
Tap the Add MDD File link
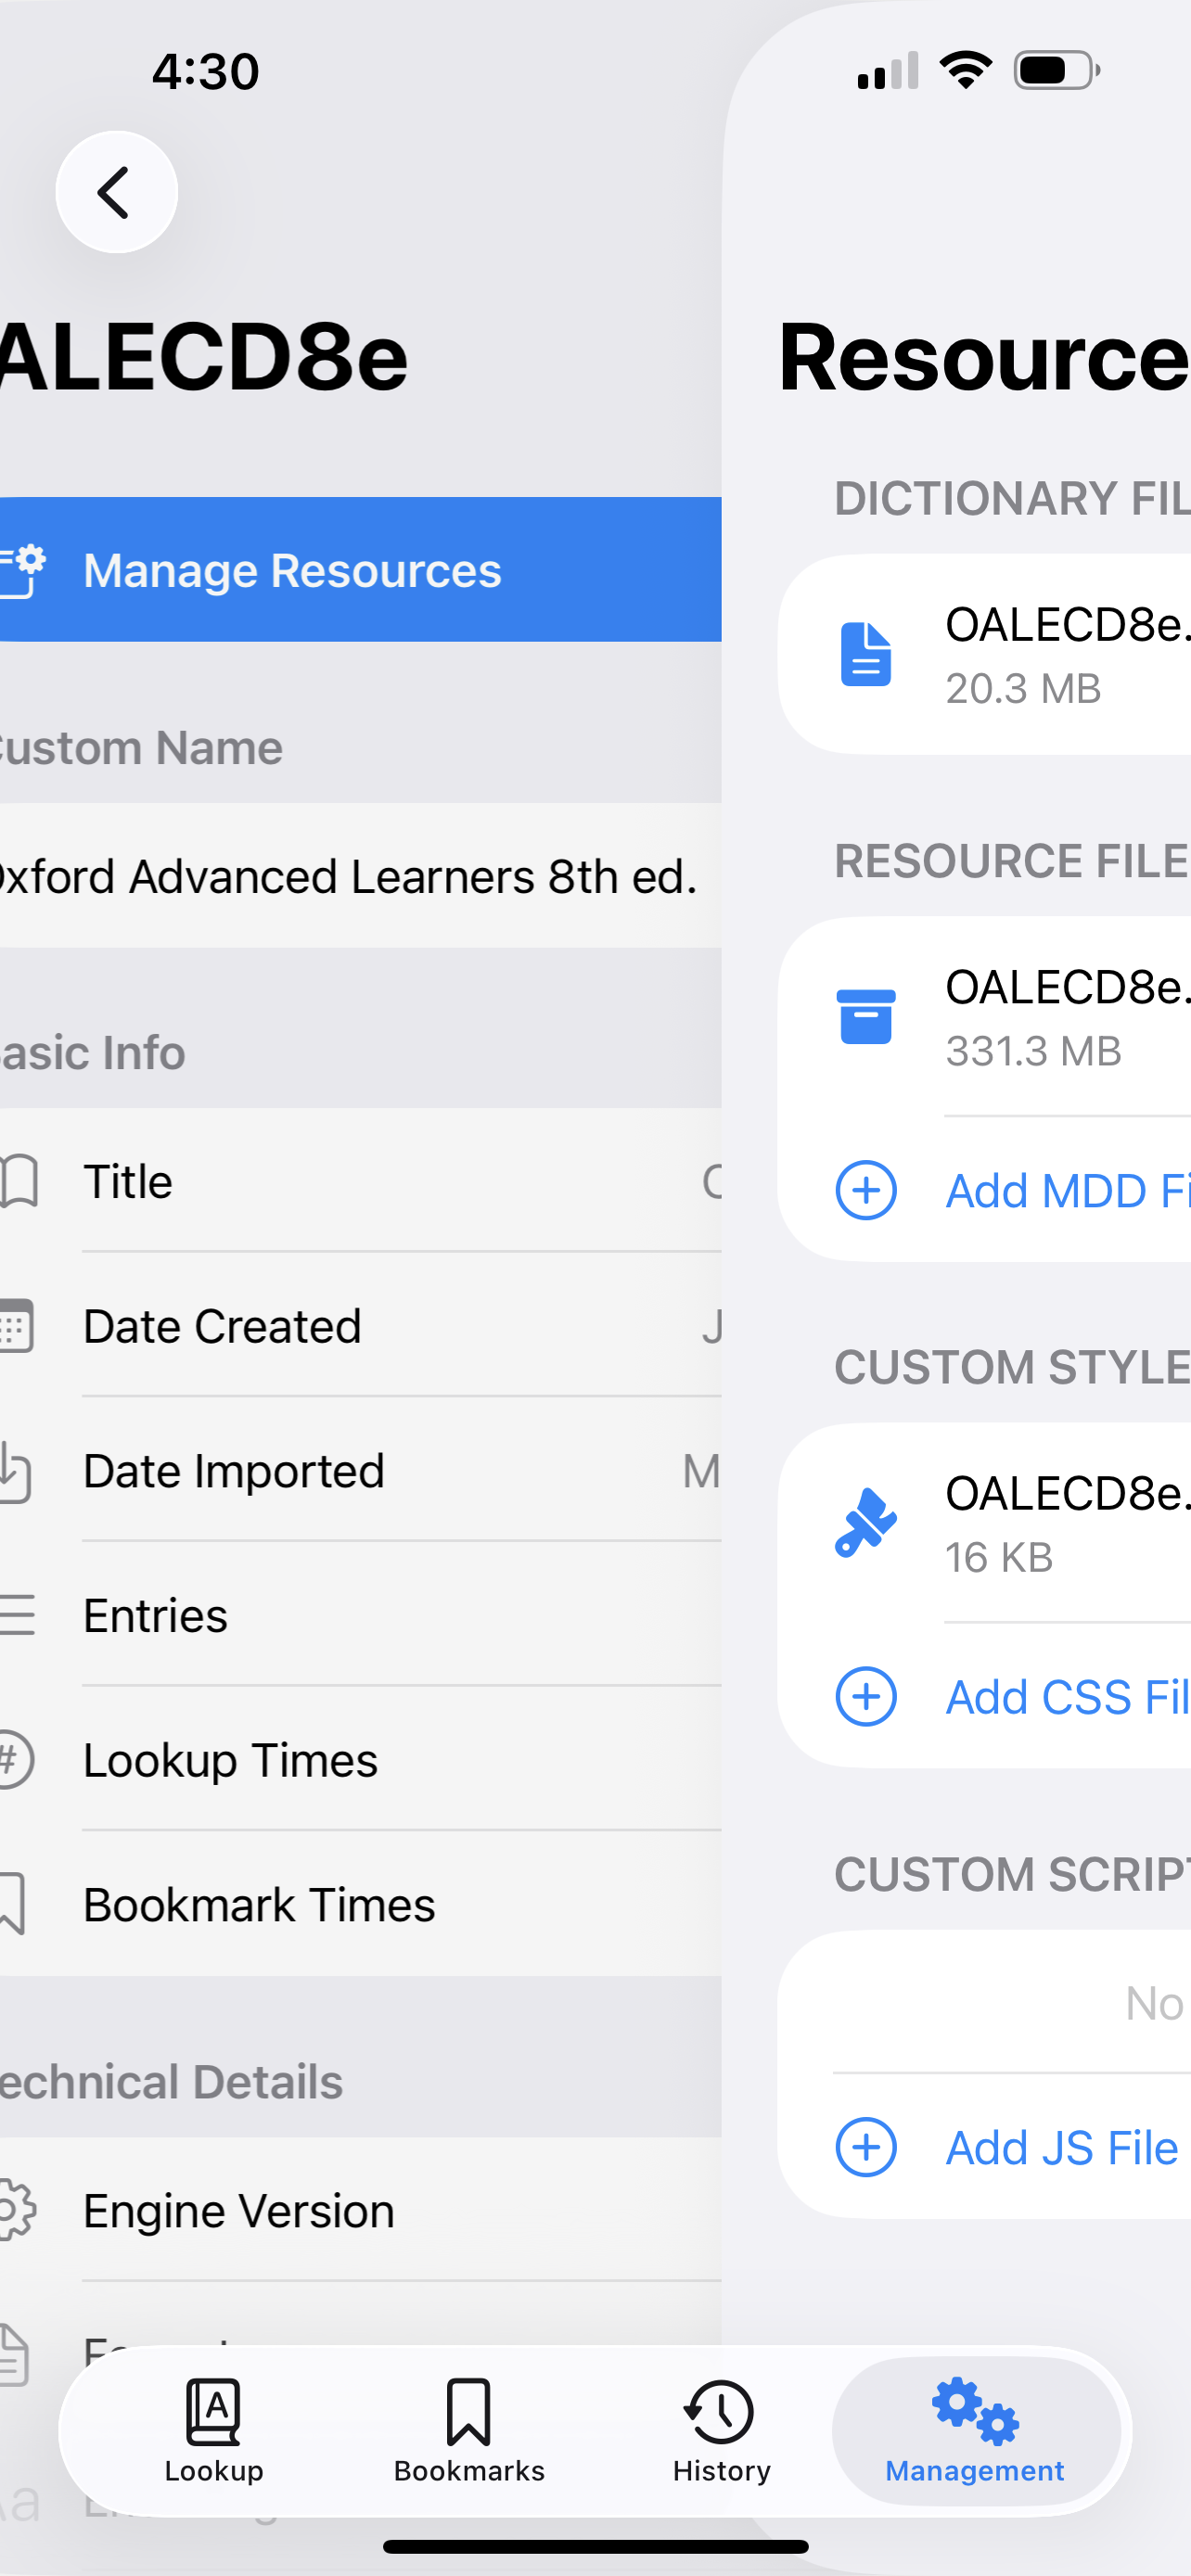coord(1066,1190)
